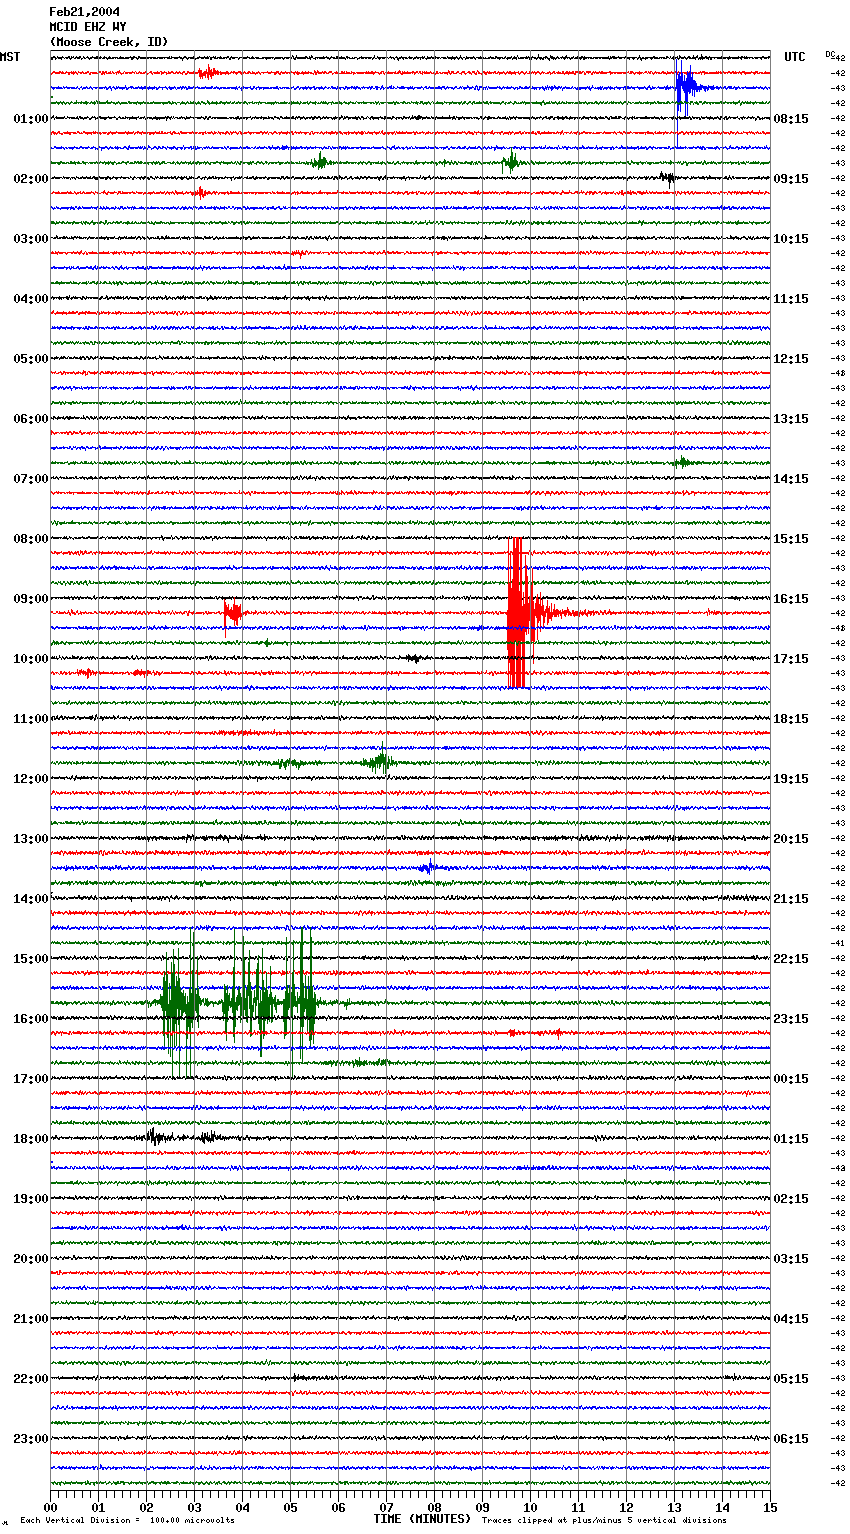The width and height of the screenshot is (850, 1534).
Task: Click the large green multi-burst signal
Action: tap(240, 1002)
